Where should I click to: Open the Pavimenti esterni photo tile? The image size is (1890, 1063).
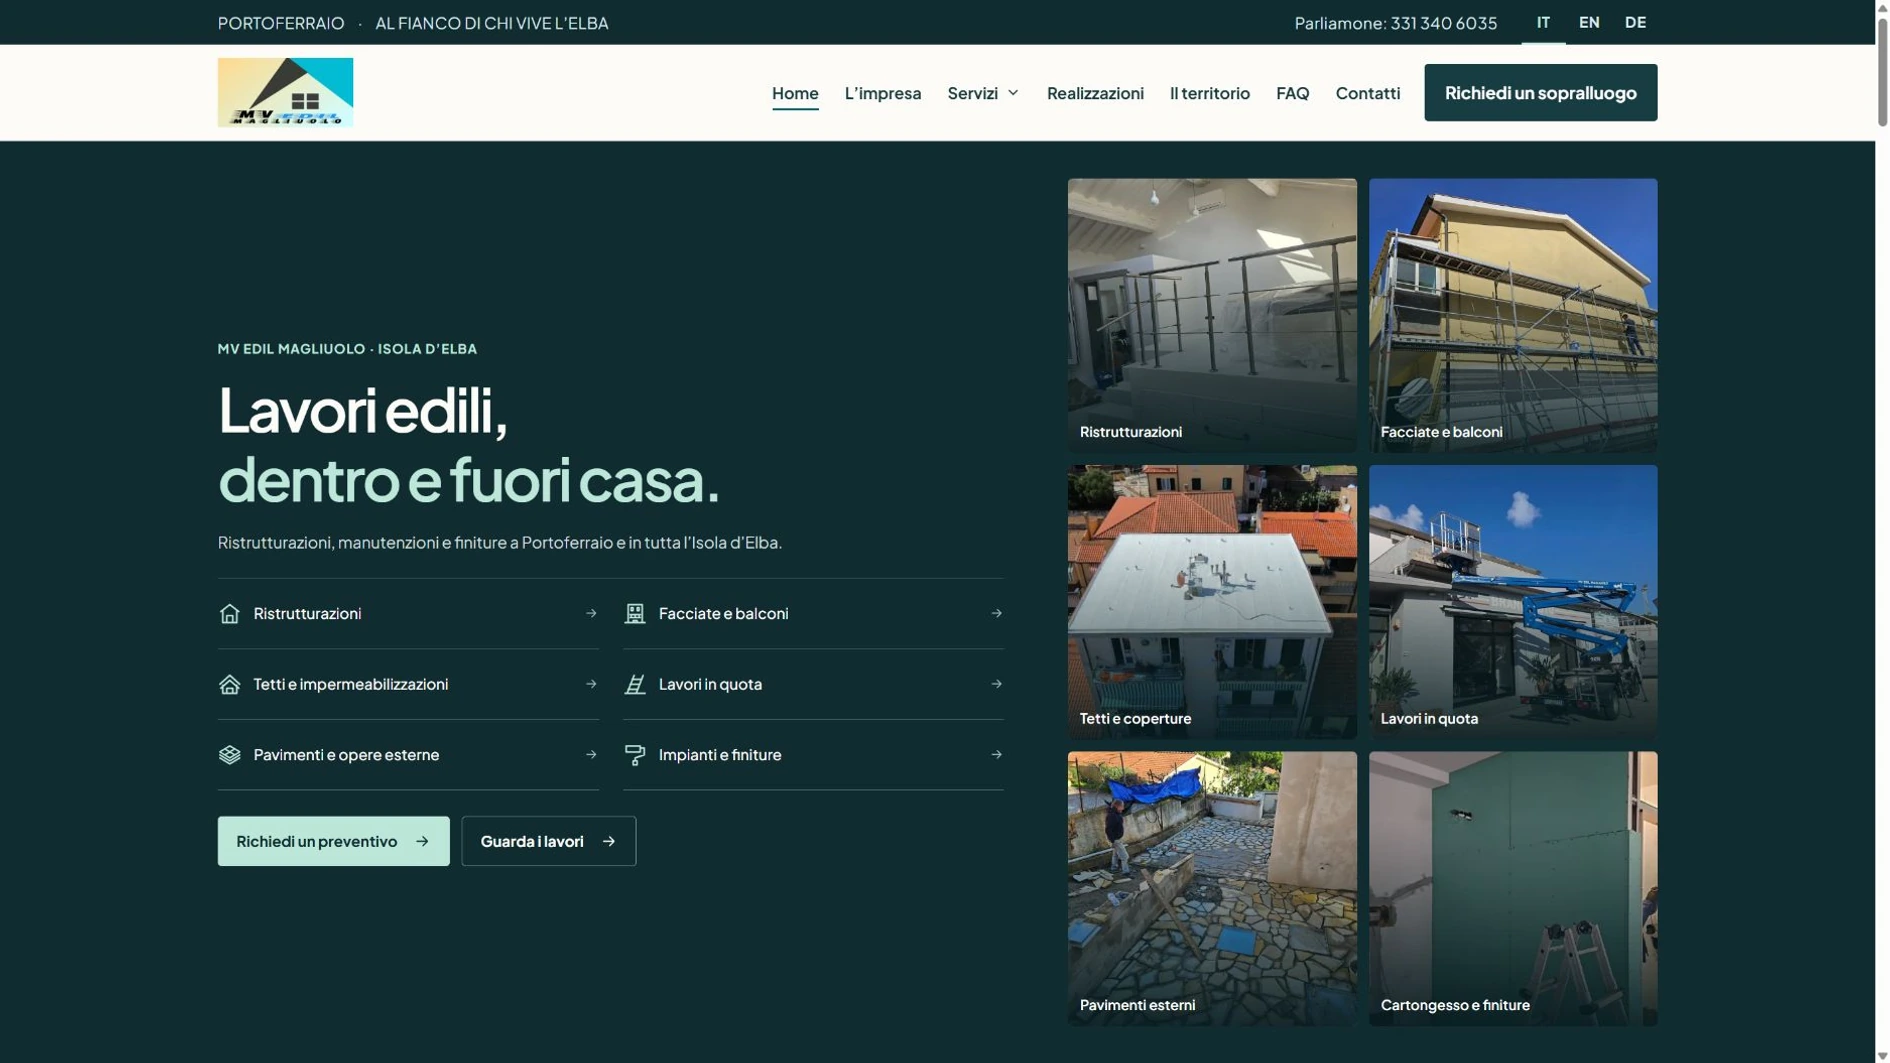tap(1212, 889)
